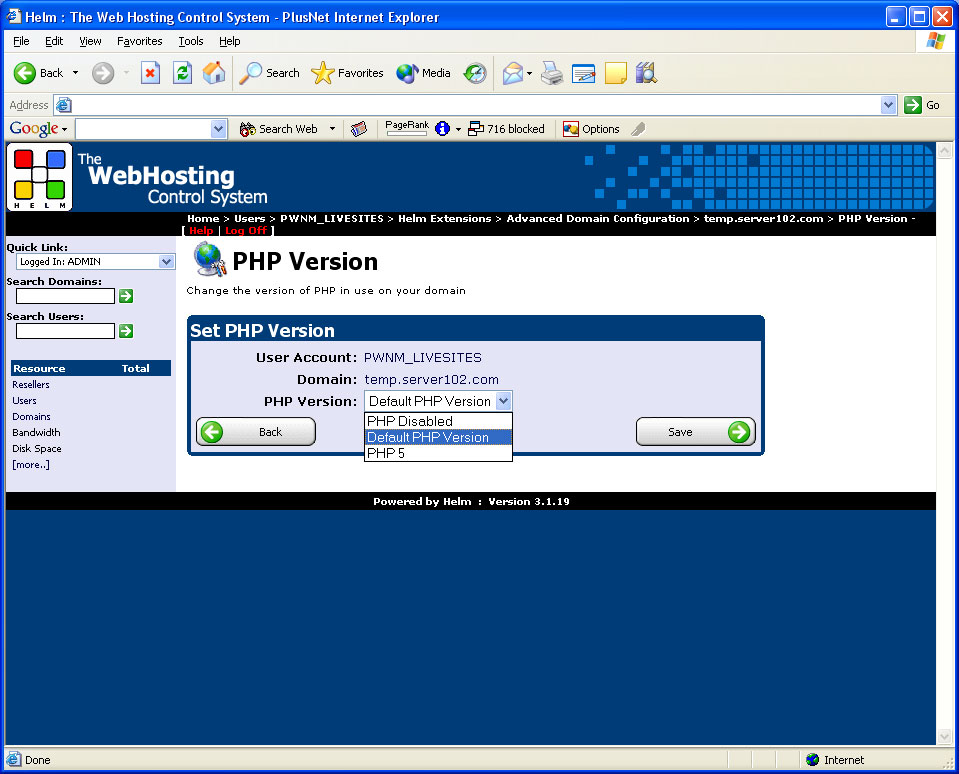This screenshot has width=959, height=774.
Task: Click the 716 blocked popup blocker
Action: (x=506, y=129)
